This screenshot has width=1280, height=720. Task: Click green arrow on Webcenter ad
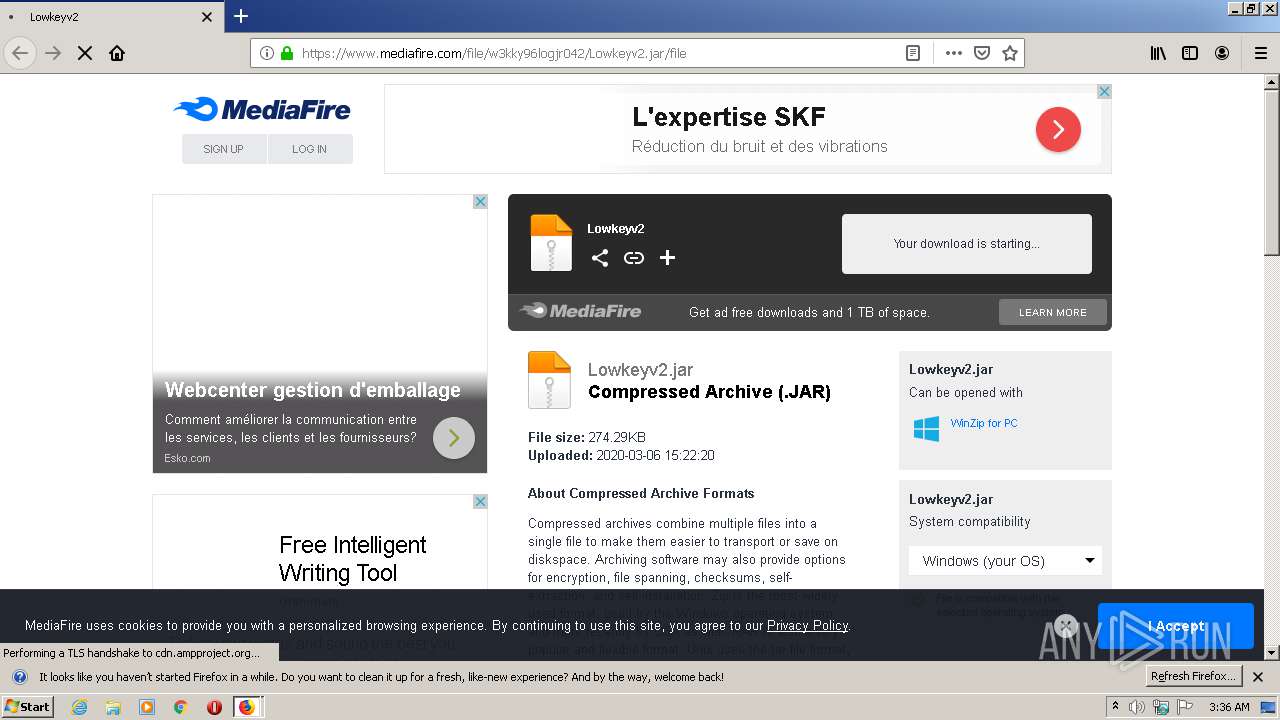[x=454, y=438]
